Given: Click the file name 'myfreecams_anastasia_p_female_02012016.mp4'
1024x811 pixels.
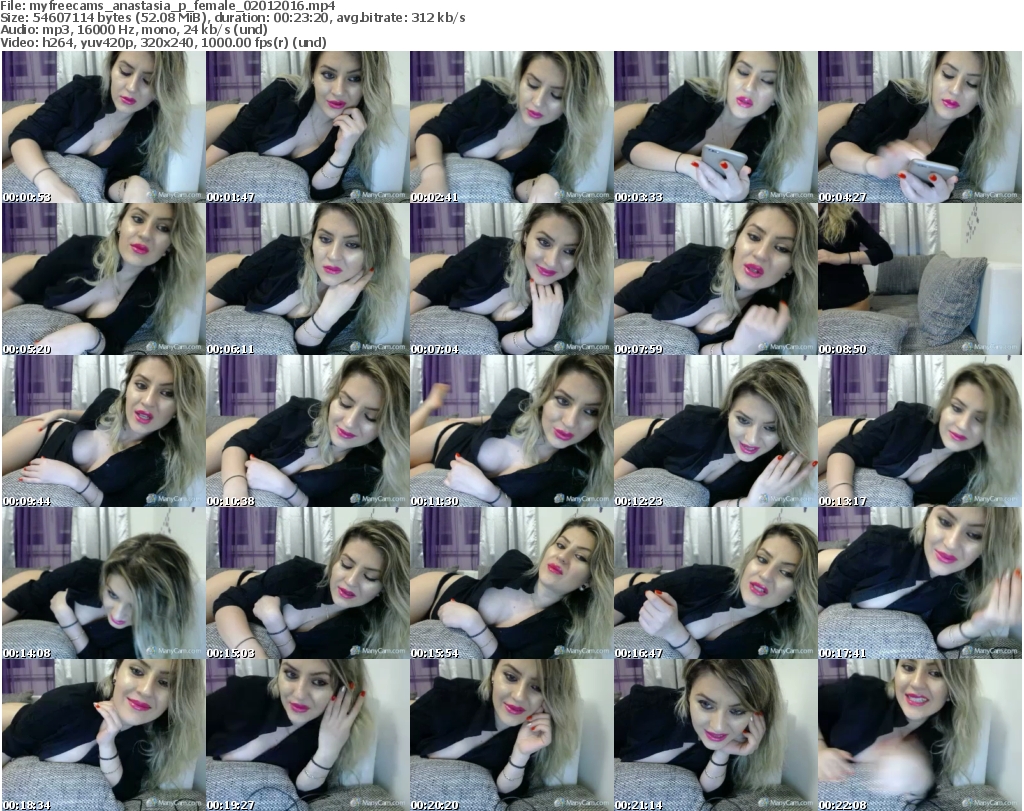Looking at the screenshot, I should 182,6.
